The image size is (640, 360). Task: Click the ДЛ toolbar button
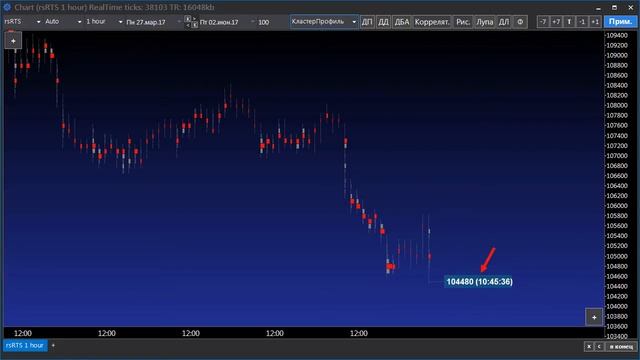coord(504,22)
